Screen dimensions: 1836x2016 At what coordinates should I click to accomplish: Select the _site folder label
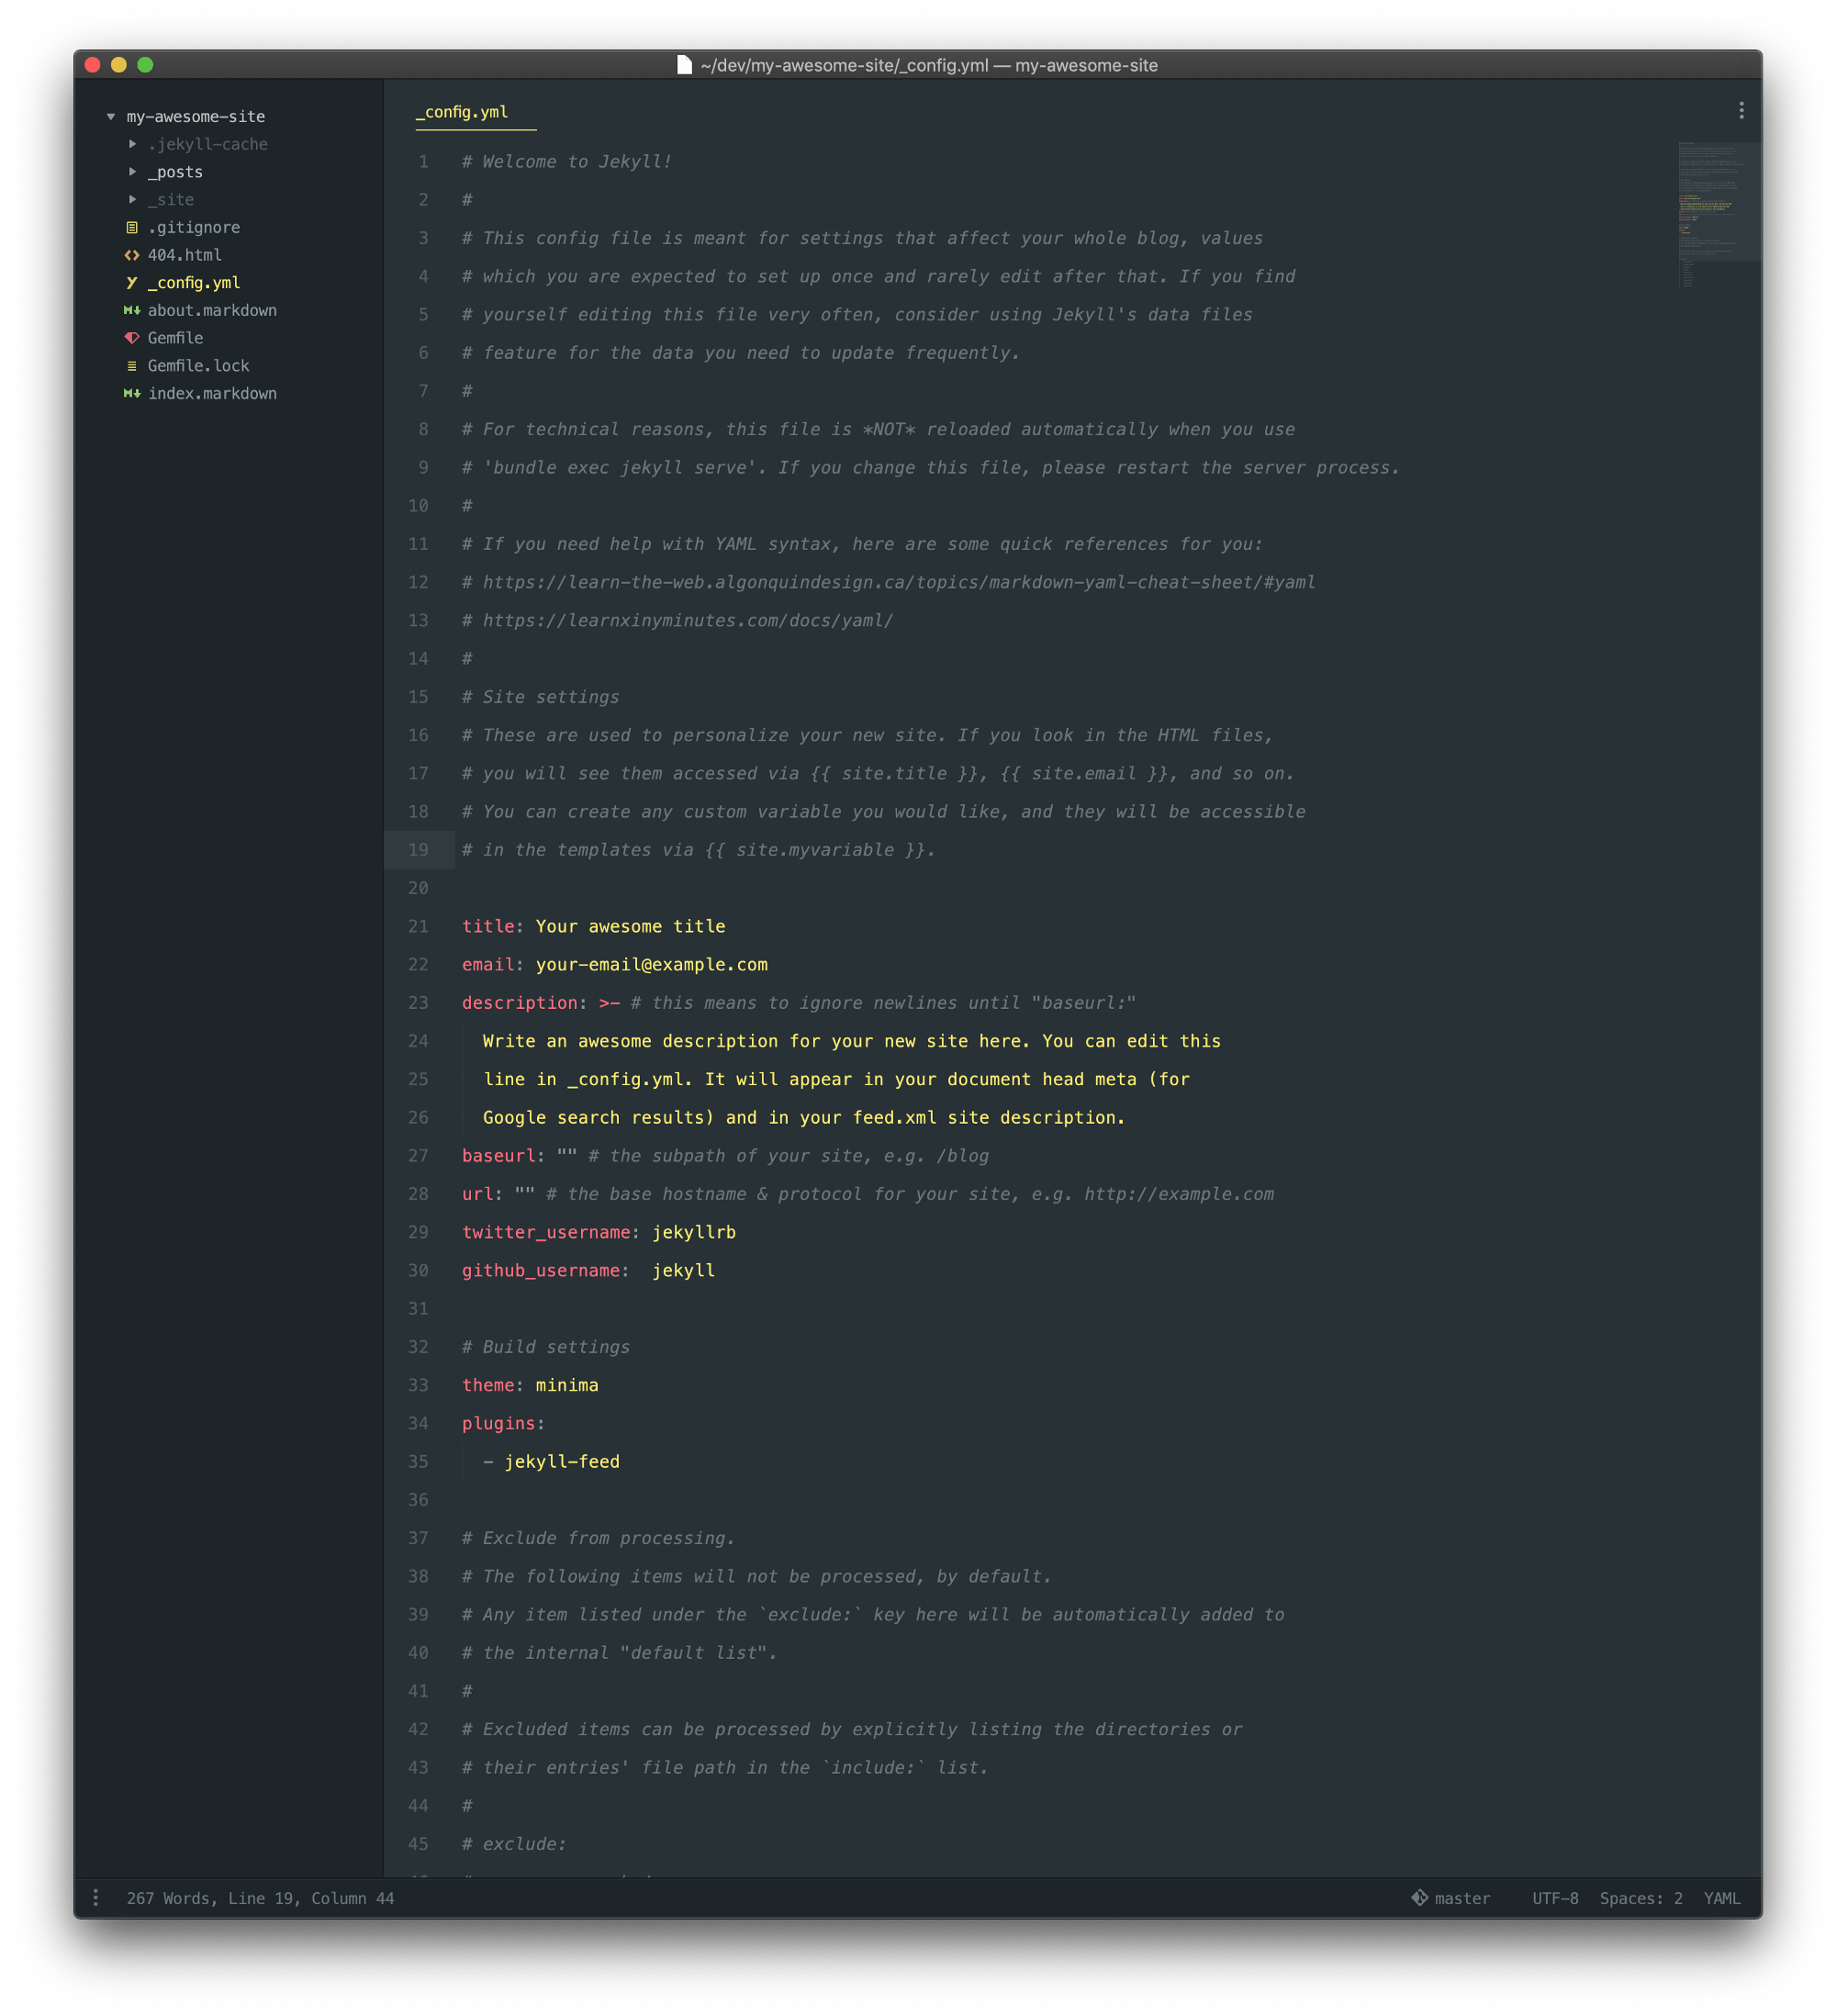[x=171, y=199]
